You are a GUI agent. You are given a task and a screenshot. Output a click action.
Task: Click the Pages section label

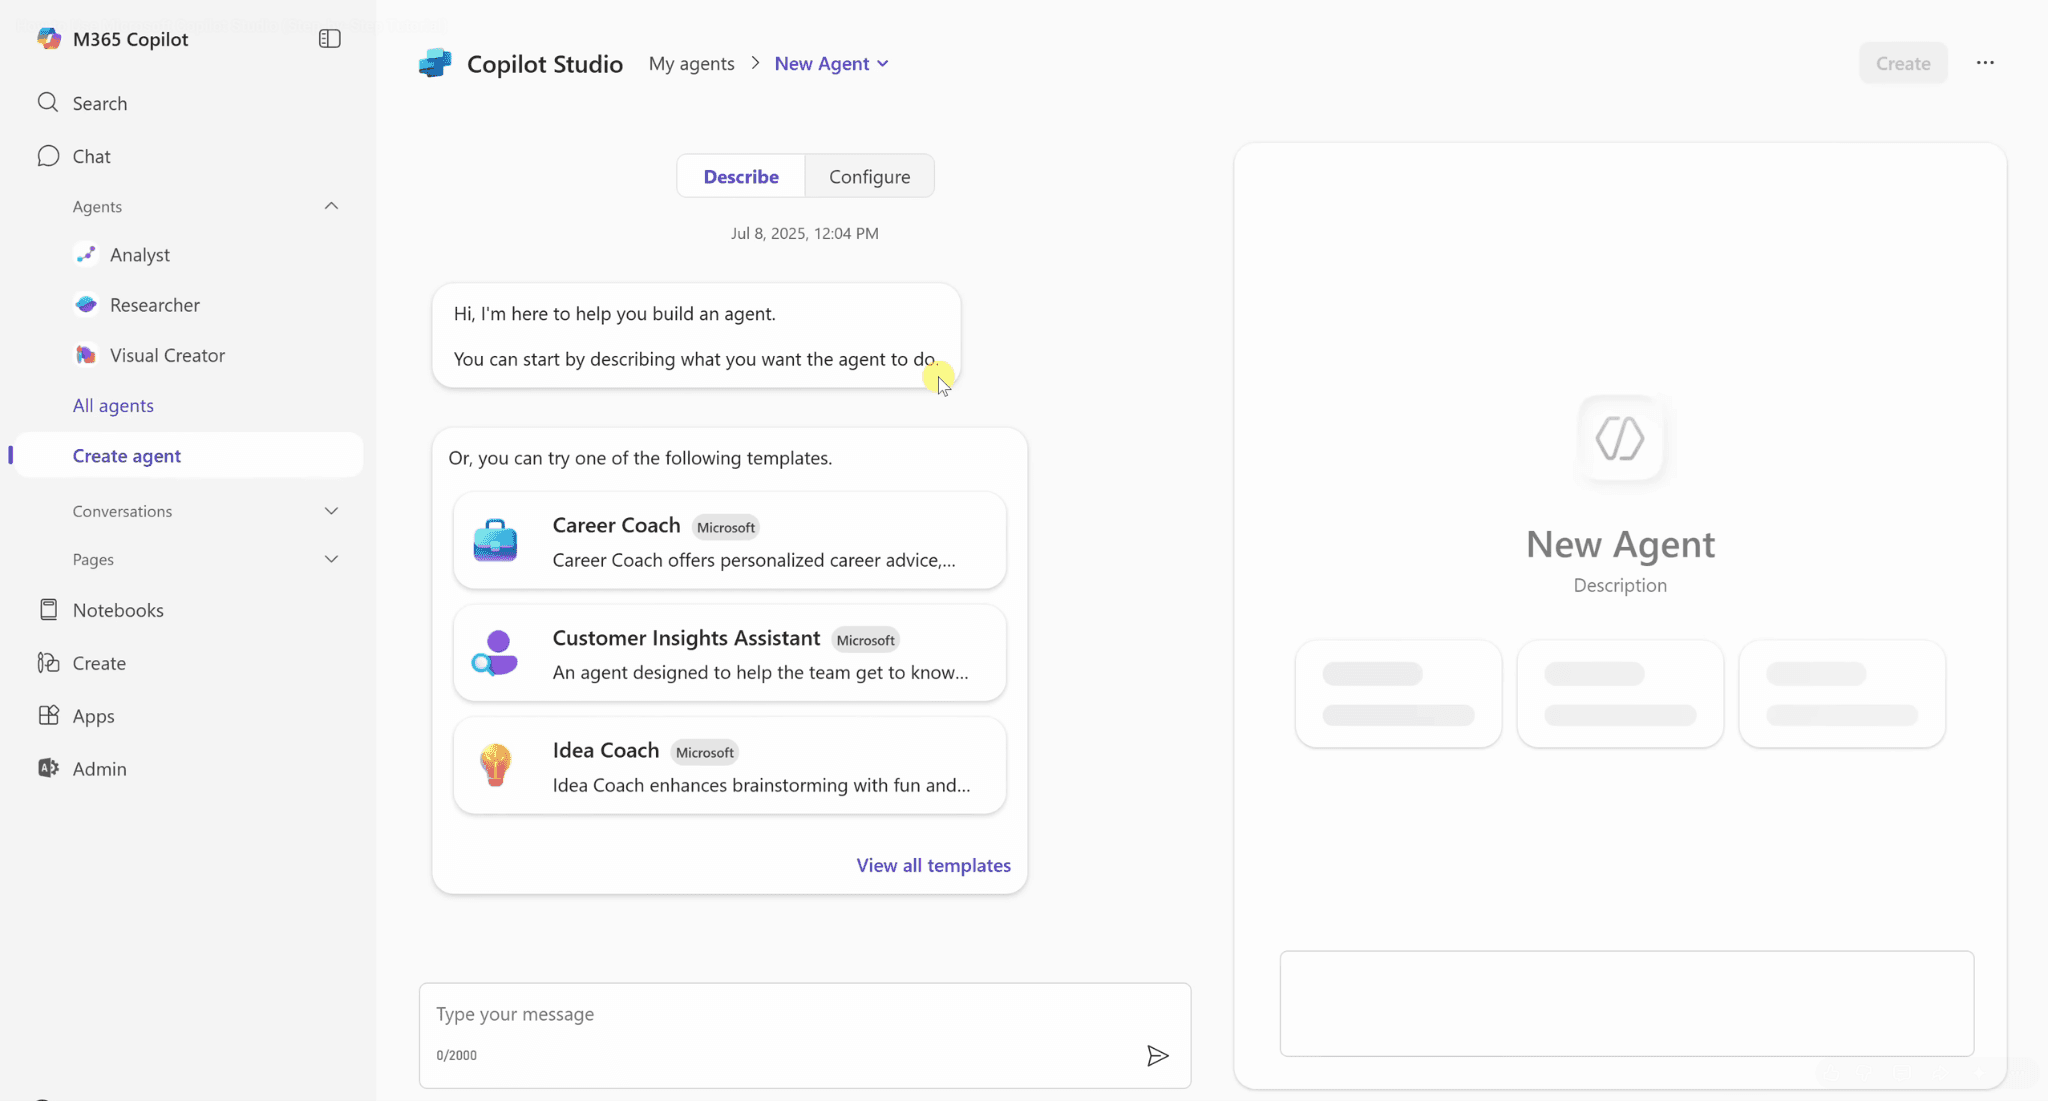(x=93, y=559)
